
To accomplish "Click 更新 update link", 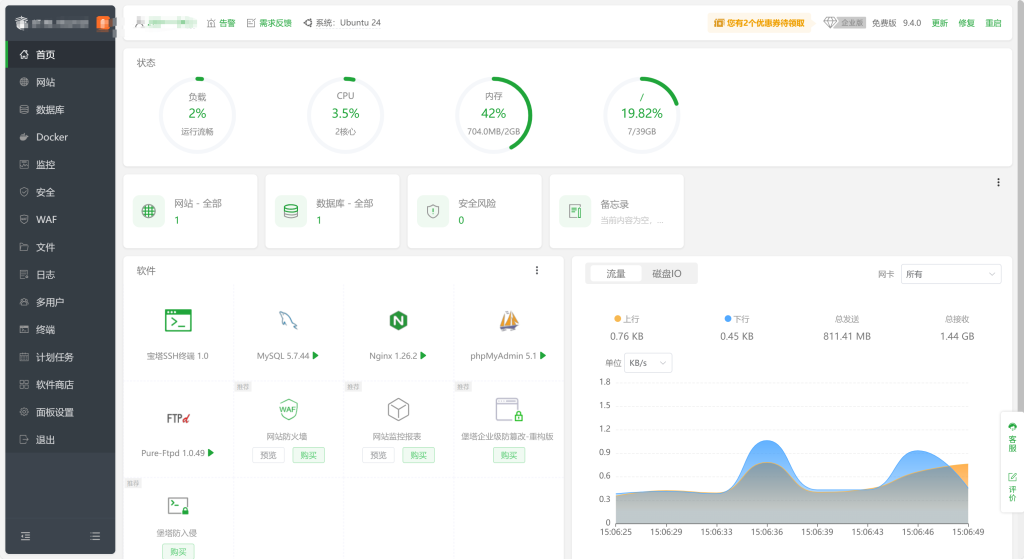I will [x=940, y=23].
